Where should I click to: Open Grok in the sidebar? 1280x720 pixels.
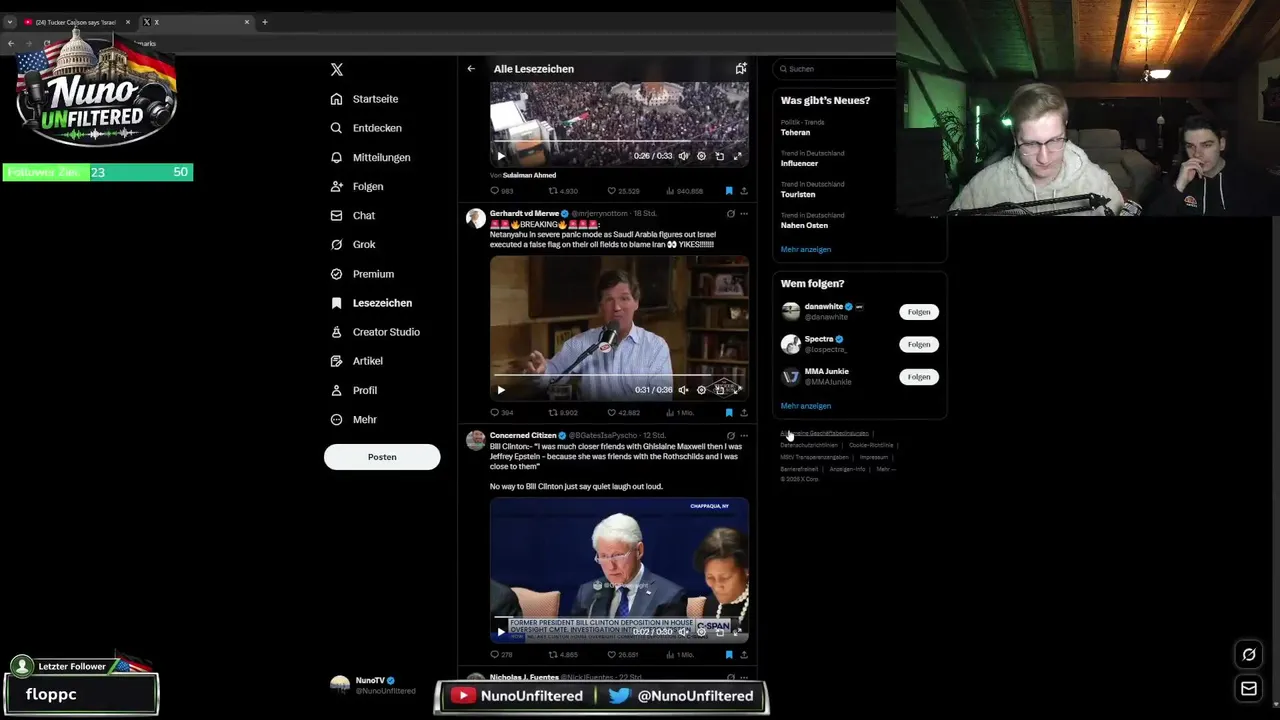point(353,244)
